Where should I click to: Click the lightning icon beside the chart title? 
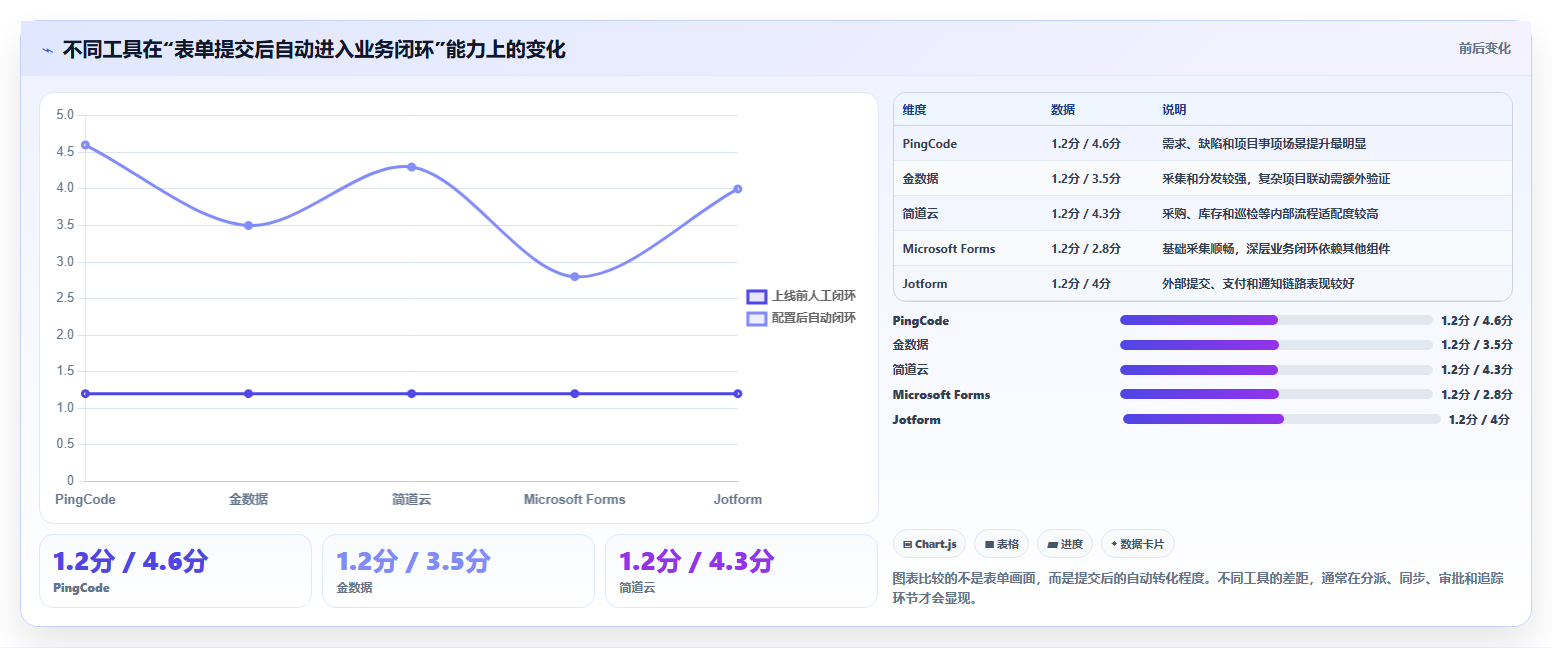(47, 50)
